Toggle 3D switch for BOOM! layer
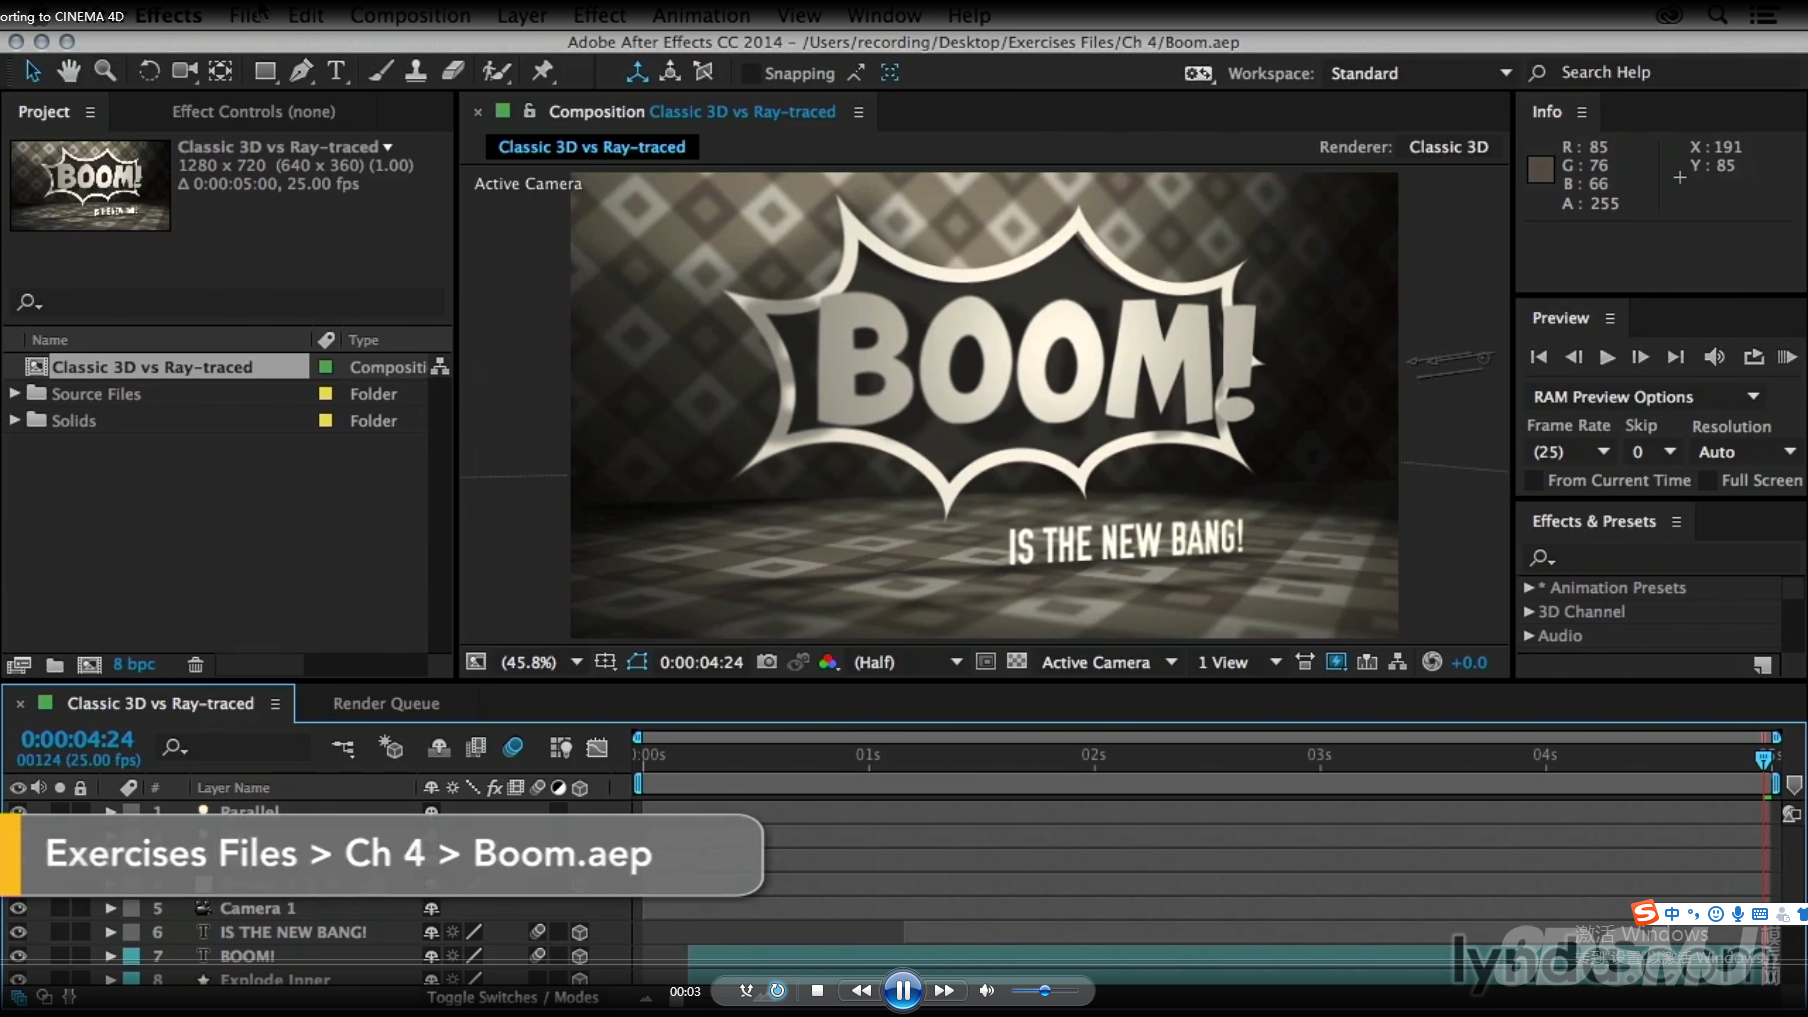The image size is (1808, 1017). (580, 956)
